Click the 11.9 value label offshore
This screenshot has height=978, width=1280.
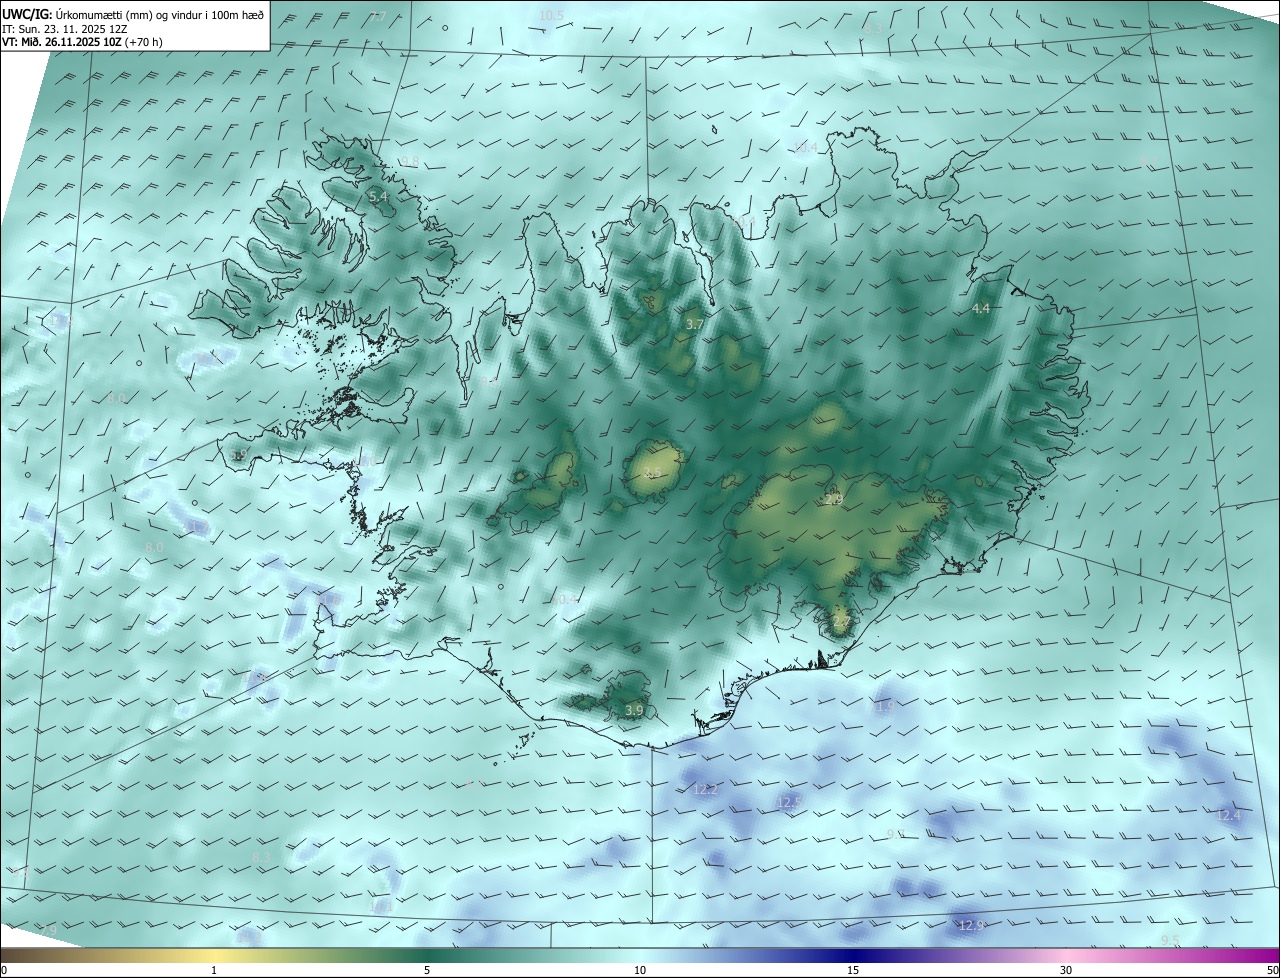click(x=882, y=707)
